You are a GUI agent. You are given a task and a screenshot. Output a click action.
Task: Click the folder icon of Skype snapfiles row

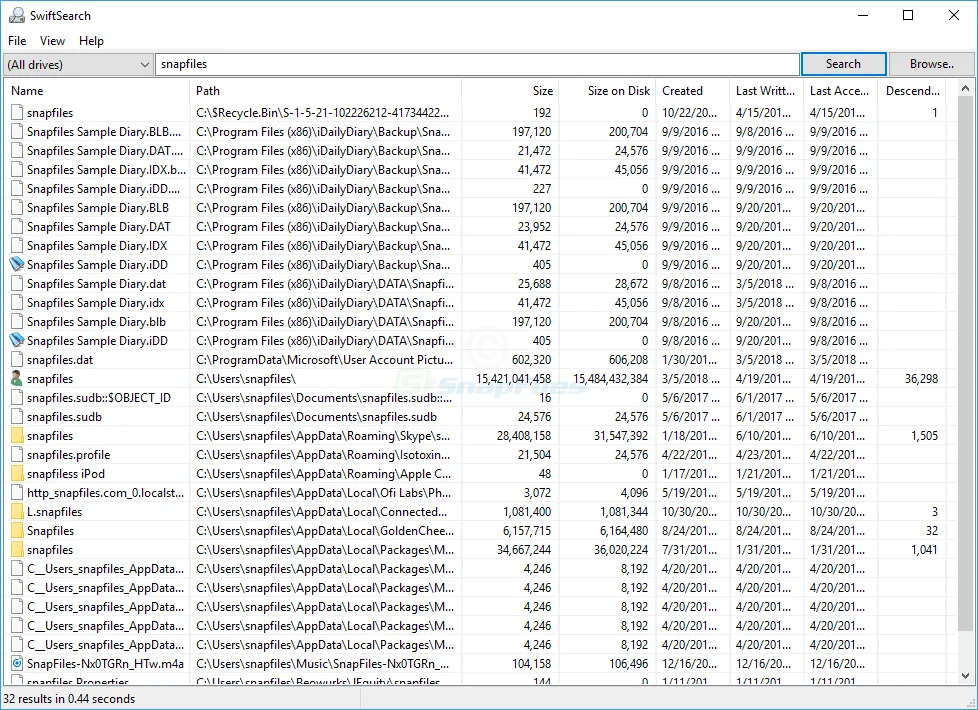(x=17, y=435)
